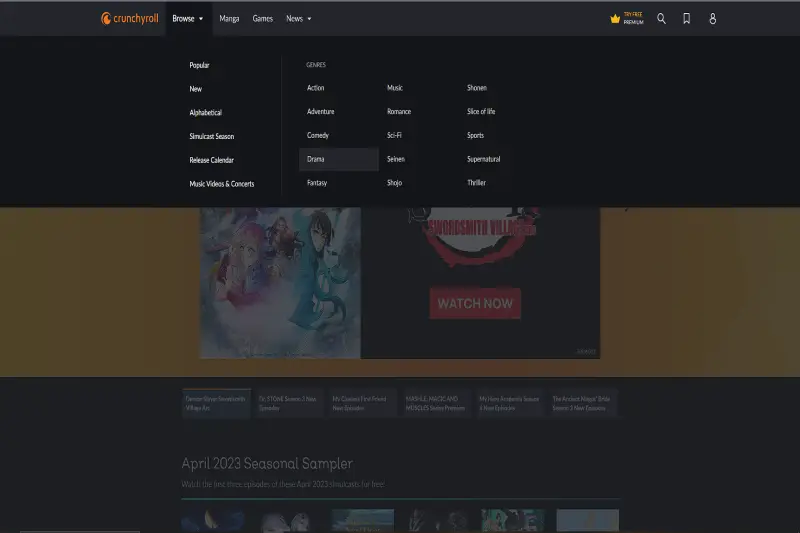Screen dimensions: 800x533
Task: Collapse the Browse dropdown menu
Action: [x=188, y=19]
